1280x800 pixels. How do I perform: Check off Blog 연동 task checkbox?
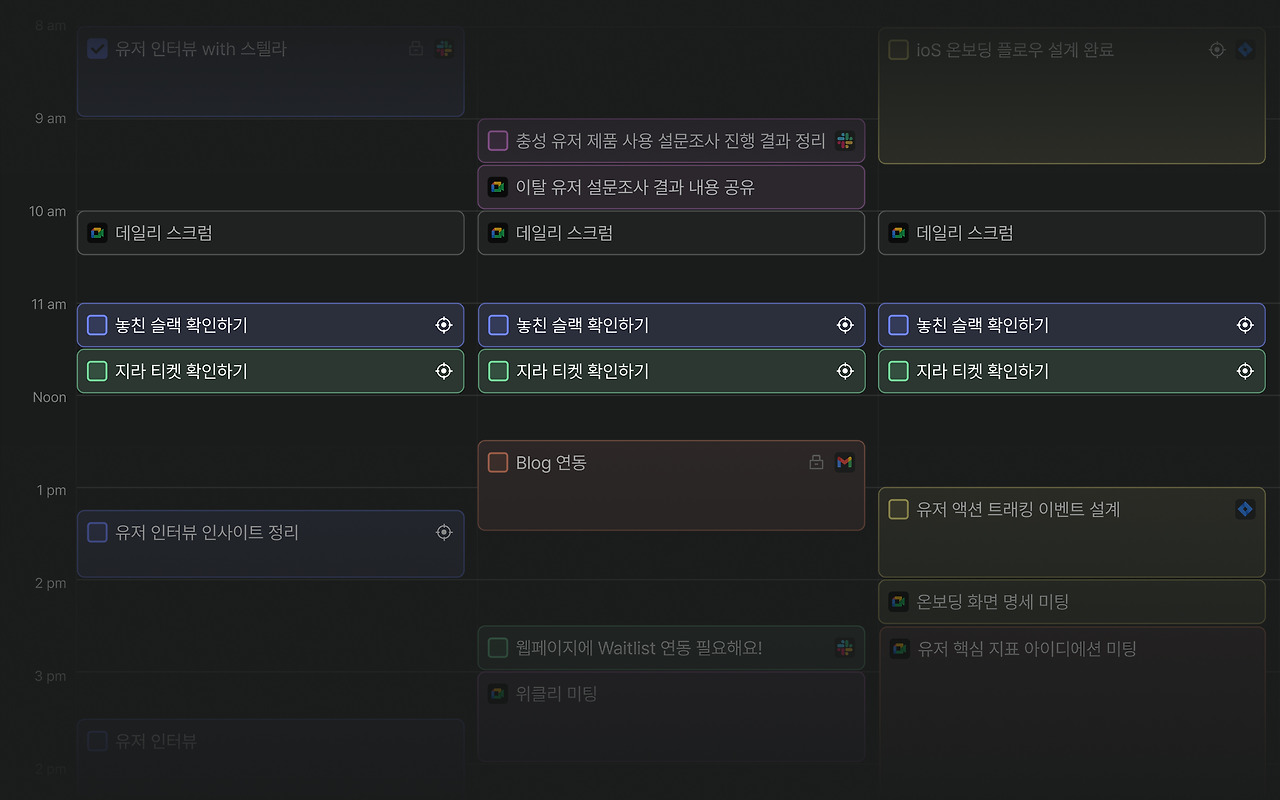498,462
